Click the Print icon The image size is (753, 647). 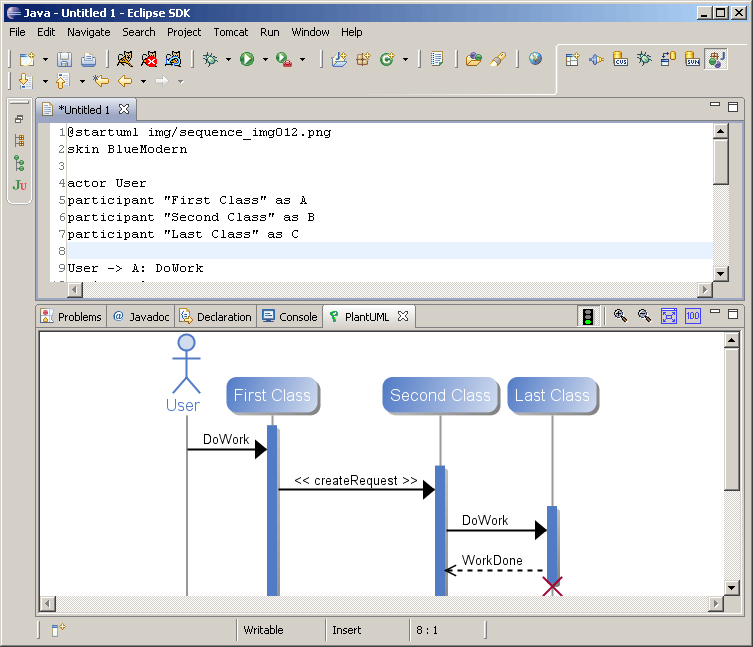pyautogui.click(x=88, y=60)
